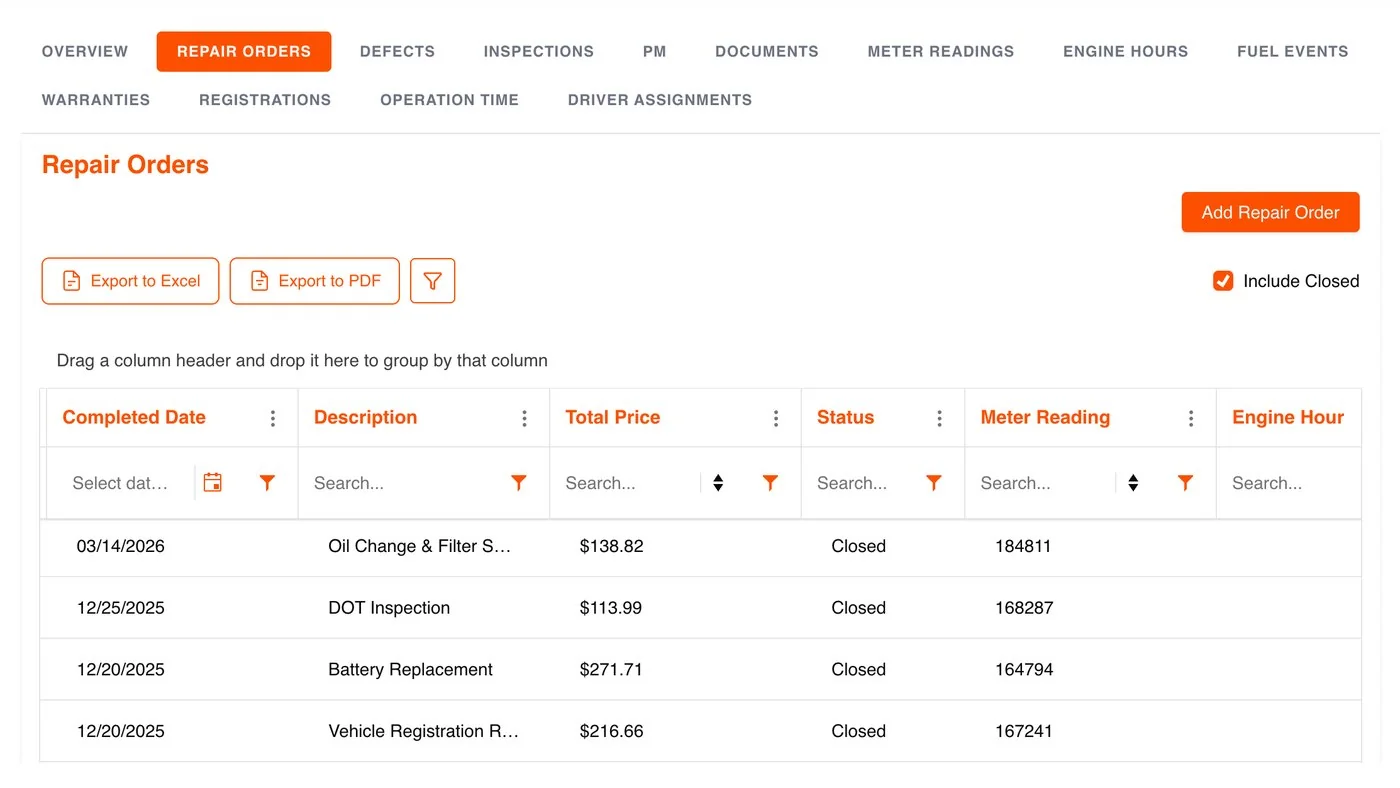Open Total Price column options menu
Image resolution: width=1400 pixels, height=788 pixels.
[776, 418]
